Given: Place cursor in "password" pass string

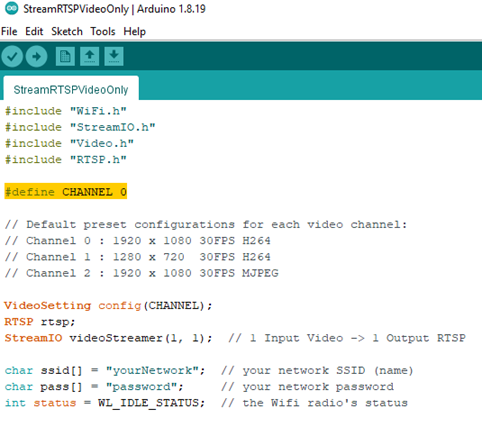Looking at the screenshot, I should click(142, 387).
